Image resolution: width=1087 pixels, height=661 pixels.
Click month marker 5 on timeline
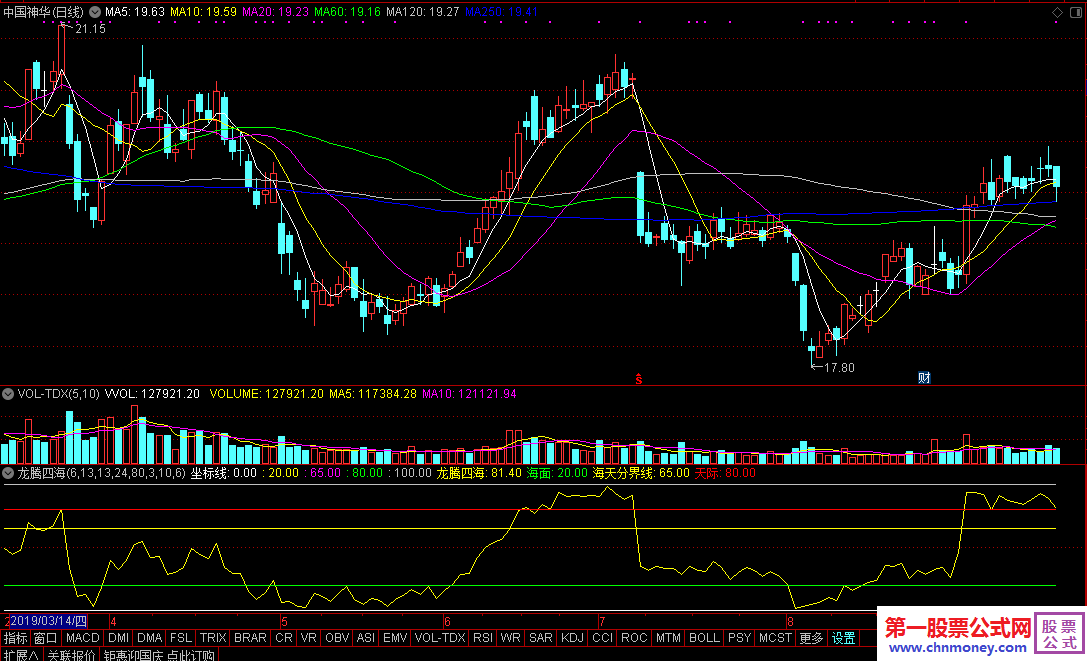coord(284,621)
